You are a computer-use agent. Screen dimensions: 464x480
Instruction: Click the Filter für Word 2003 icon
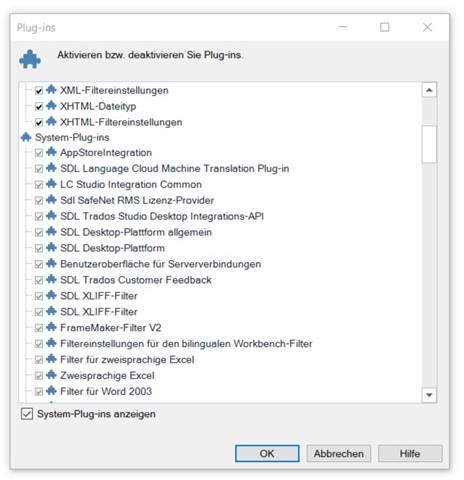pyautogui.click(x=51, y=391)
